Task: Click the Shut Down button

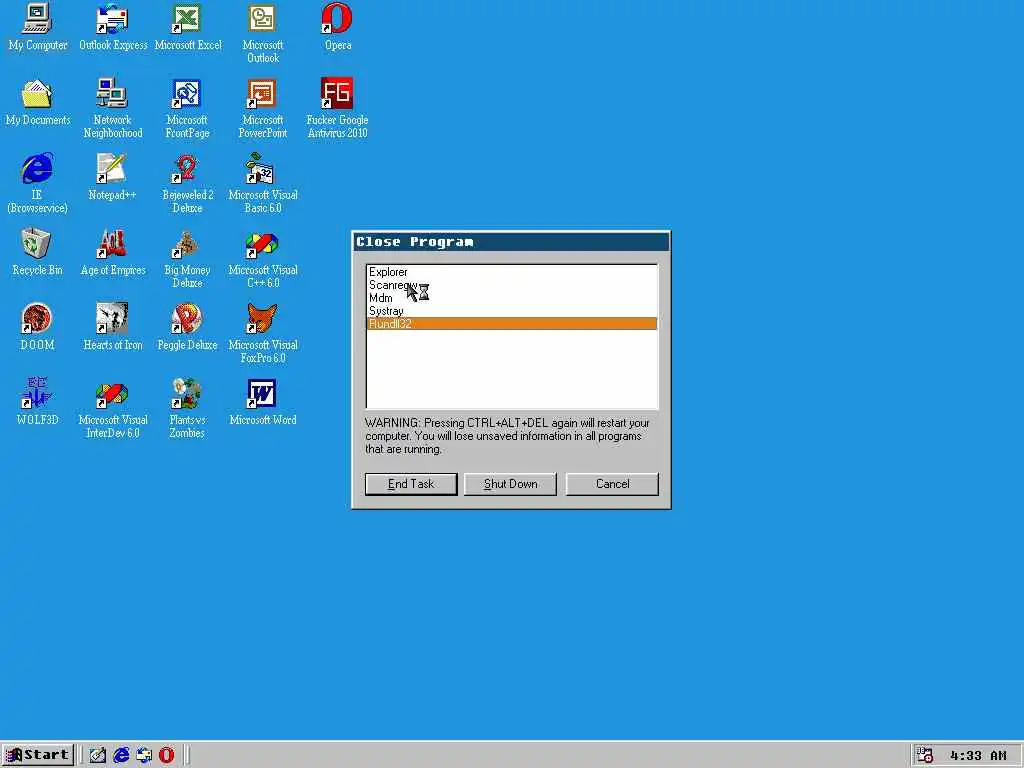Action: click(x=511, y=484)
